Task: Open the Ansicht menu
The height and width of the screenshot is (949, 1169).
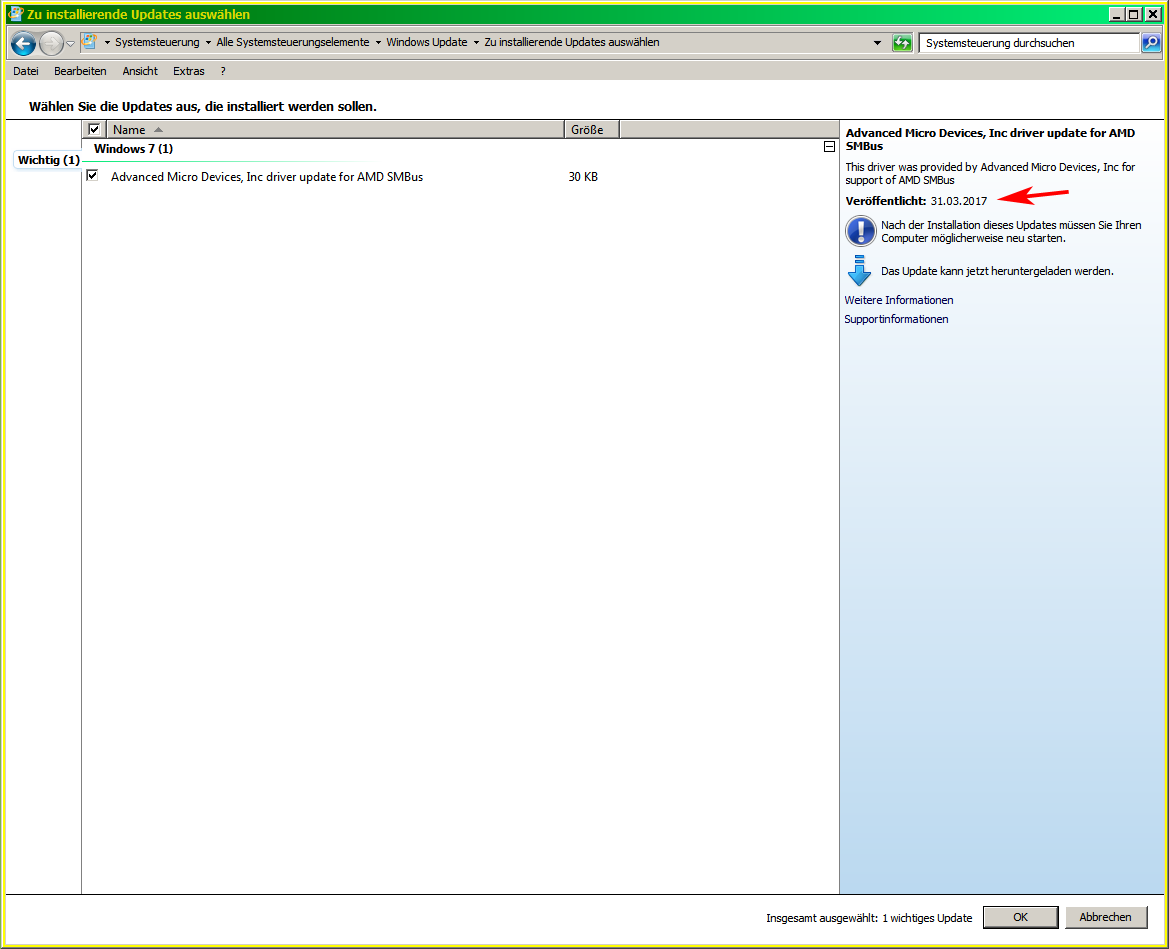Action: tap(140, 71)
